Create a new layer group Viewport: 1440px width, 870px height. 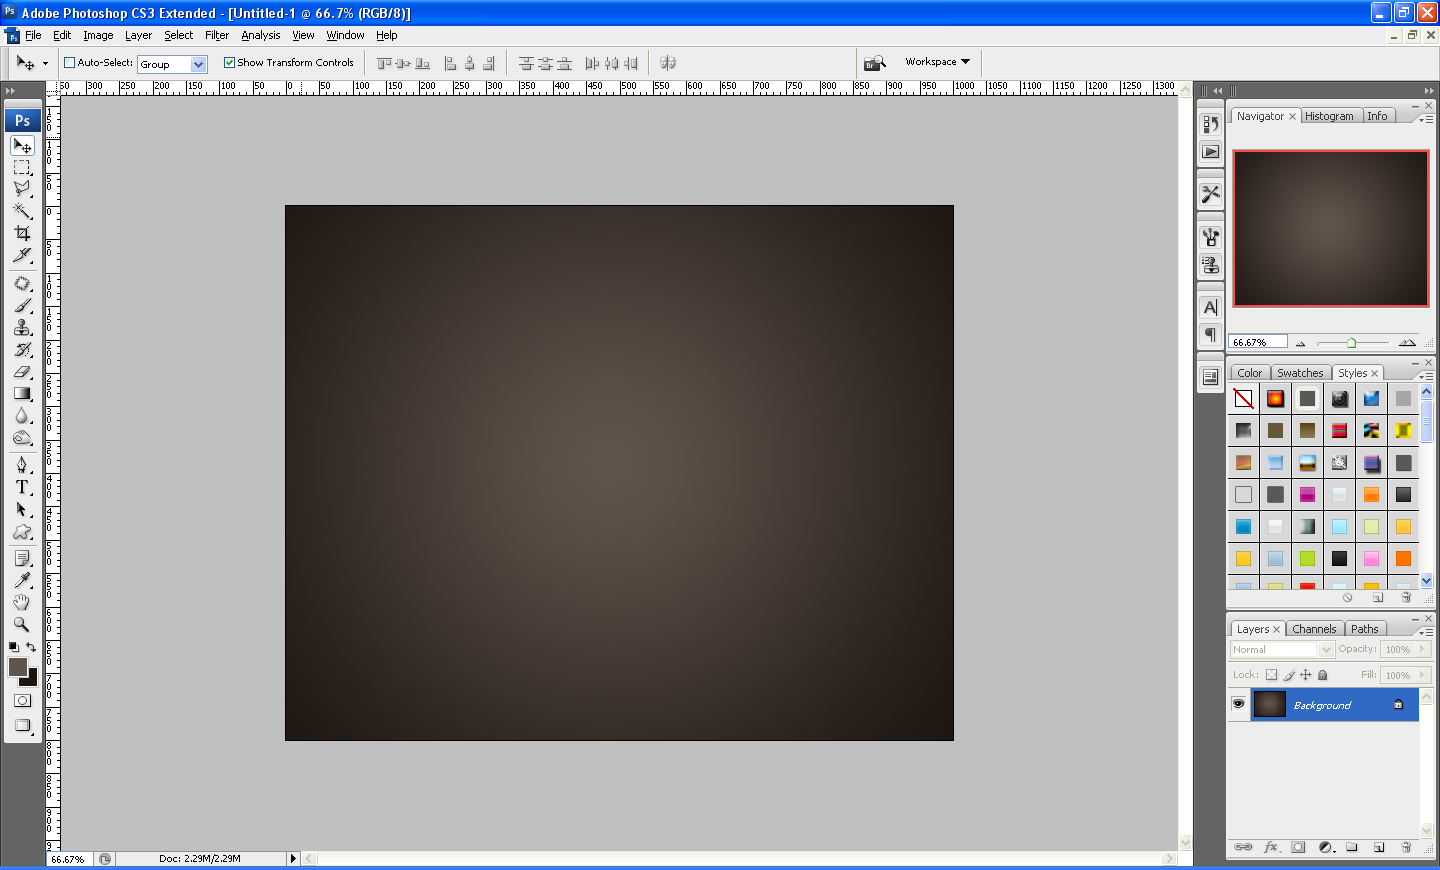(1352, 847)
